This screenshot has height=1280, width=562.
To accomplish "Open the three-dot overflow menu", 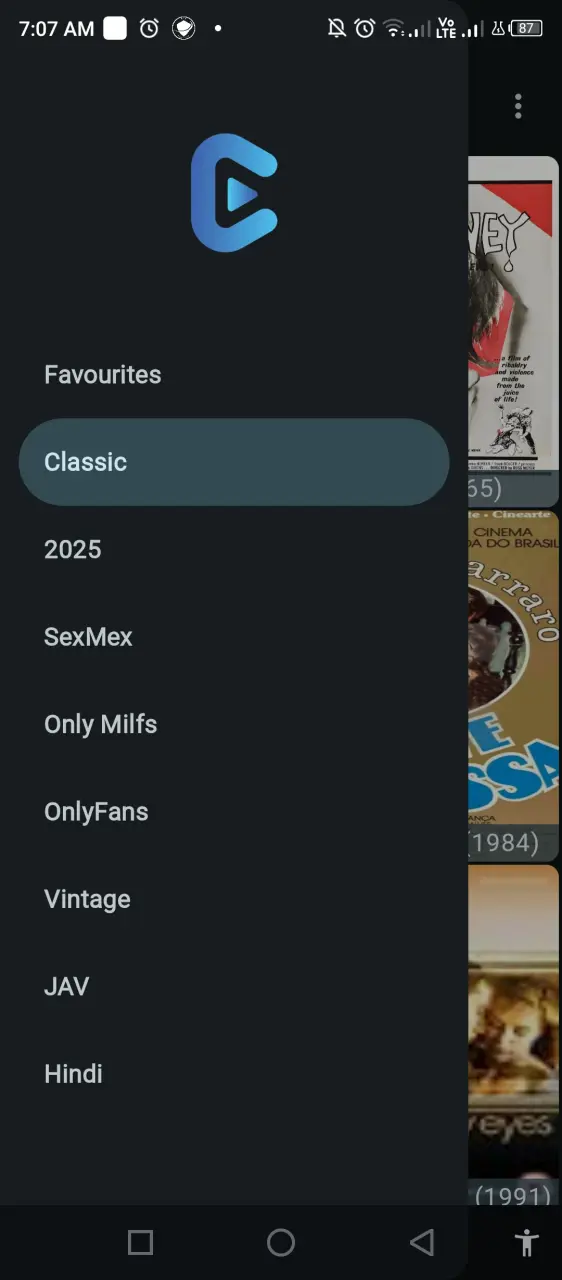I will pos(518,106).
